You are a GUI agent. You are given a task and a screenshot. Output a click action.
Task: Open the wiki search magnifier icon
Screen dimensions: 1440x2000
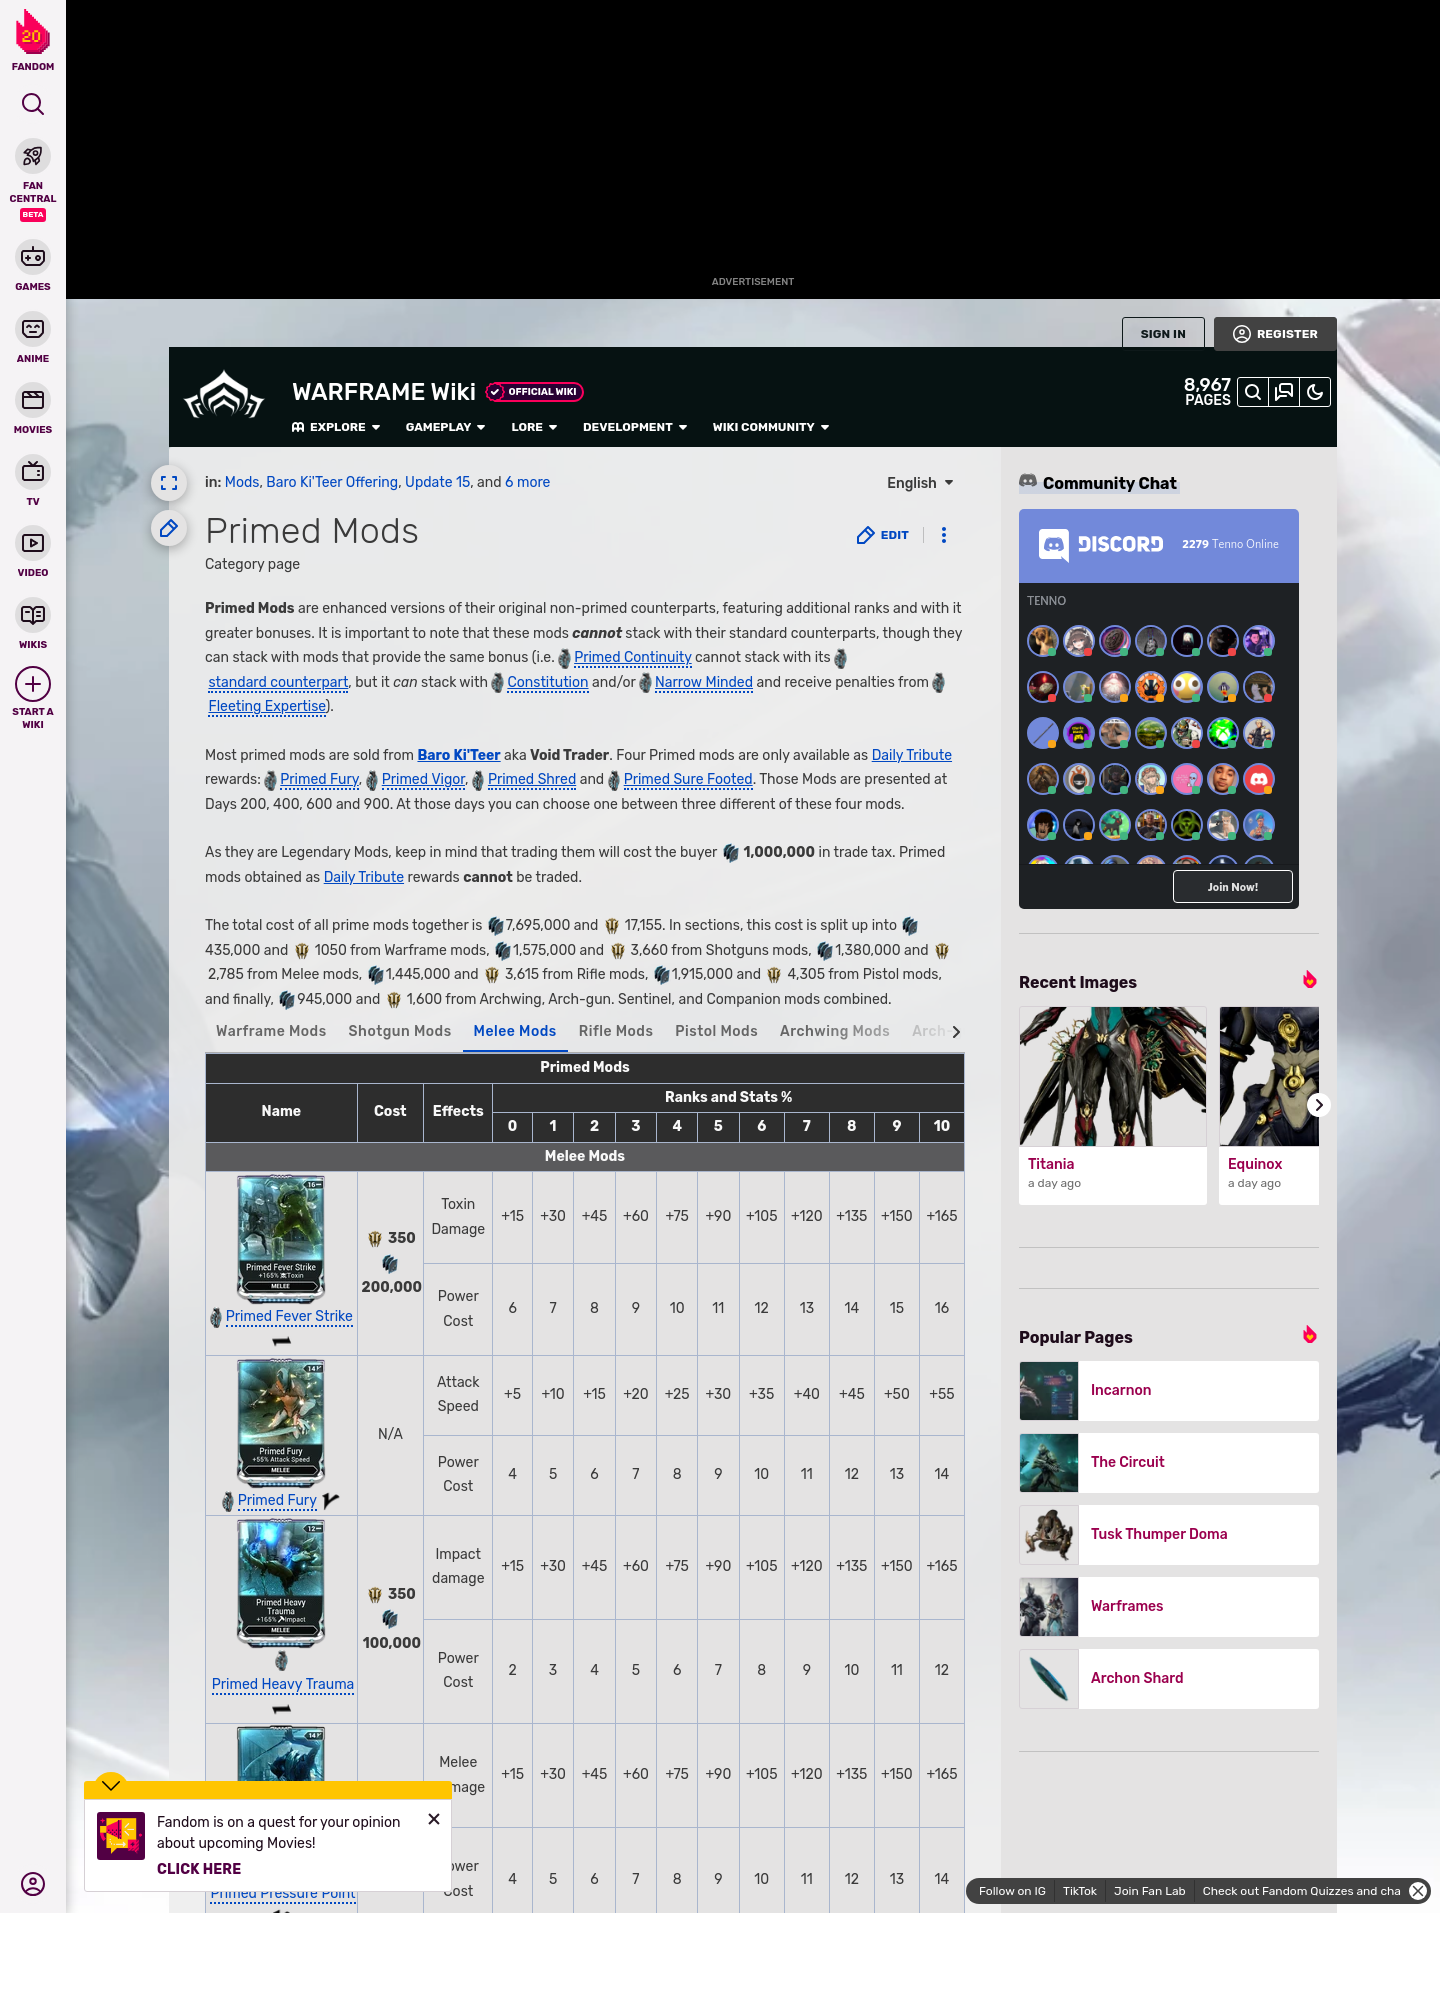click(x=1253, y=392)
